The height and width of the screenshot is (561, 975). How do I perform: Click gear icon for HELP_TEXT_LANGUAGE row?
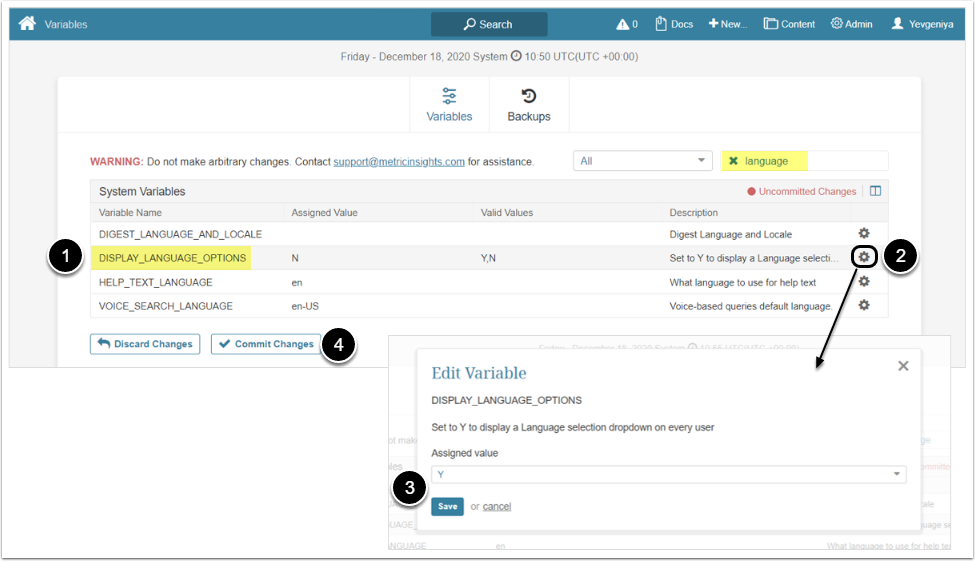(864, 282)
